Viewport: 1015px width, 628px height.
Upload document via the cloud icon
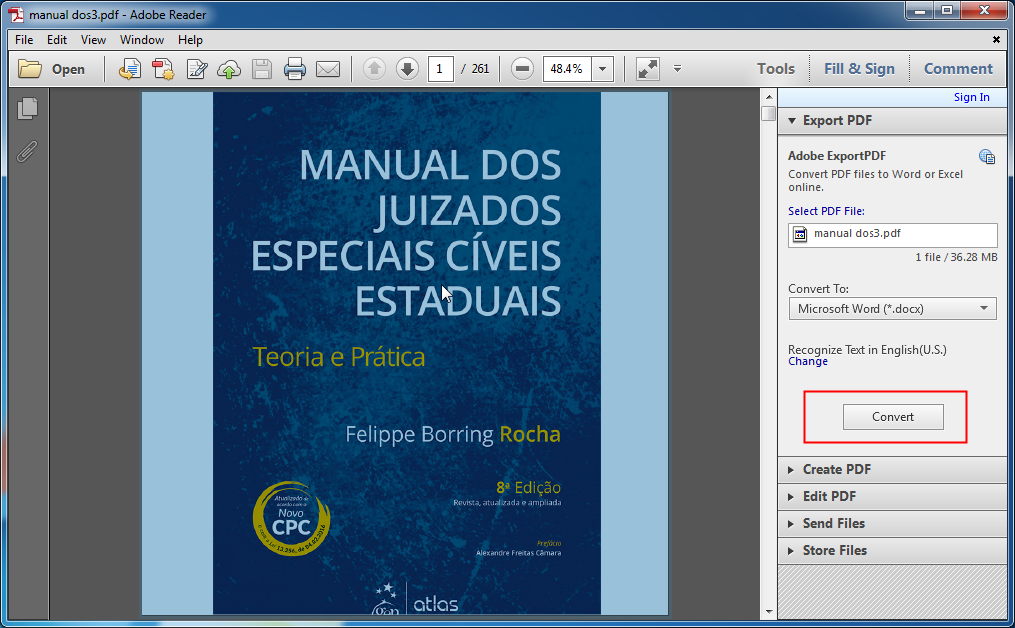pos(229,68)
